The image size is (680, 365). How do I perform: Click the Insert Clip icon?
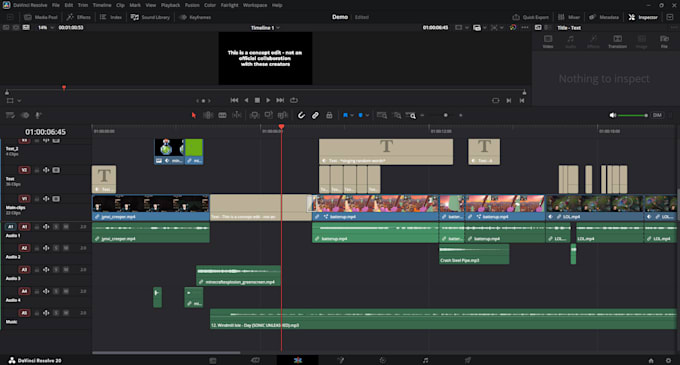(x=255, y=115)
